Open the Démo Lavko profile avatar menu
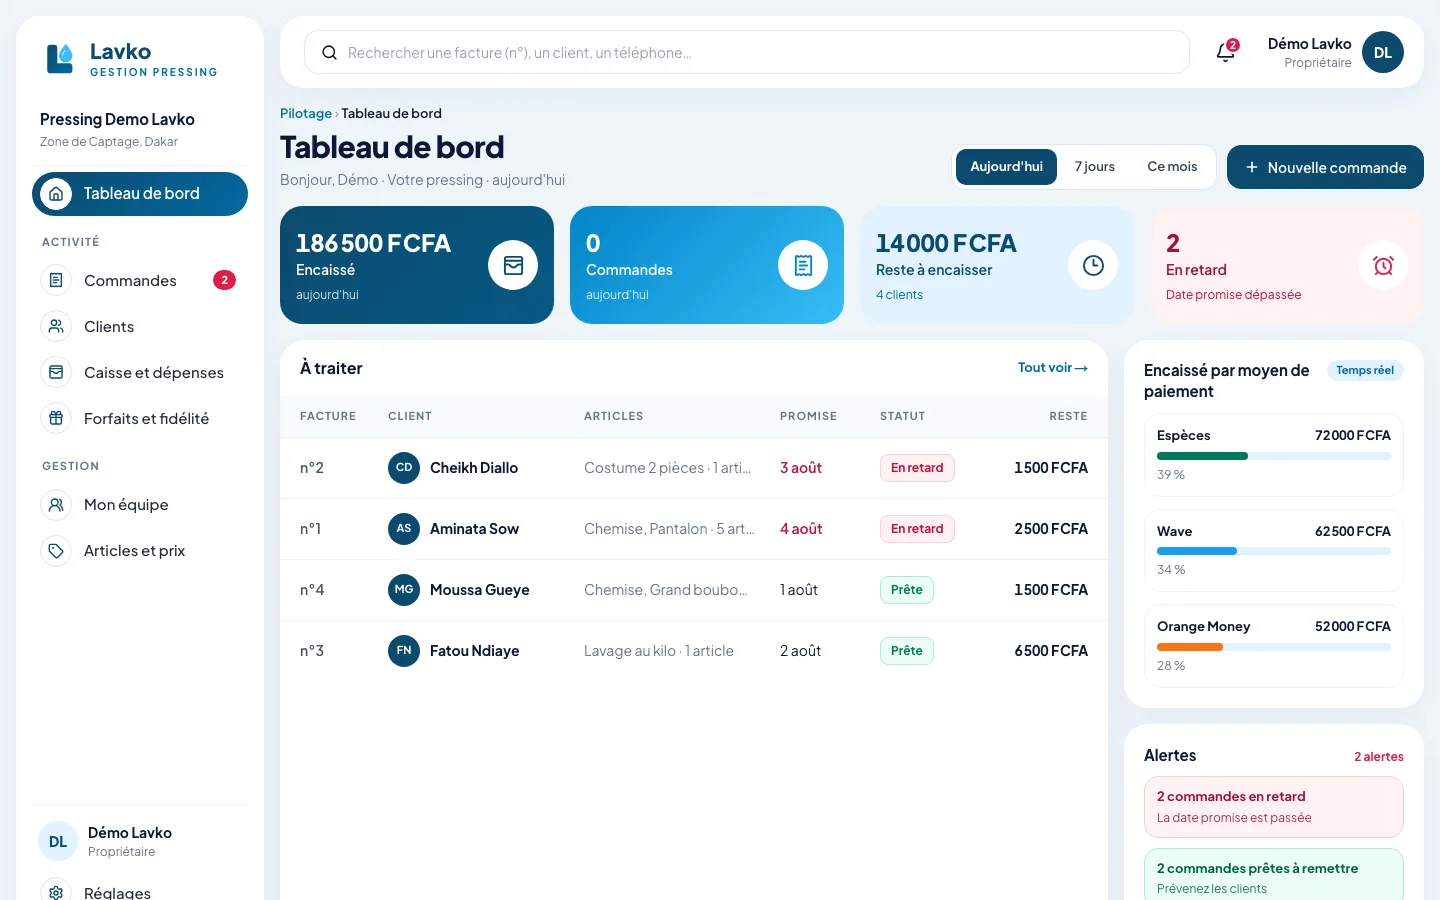Screen dimensions: 1440x900 click(x=1383, y=52)
